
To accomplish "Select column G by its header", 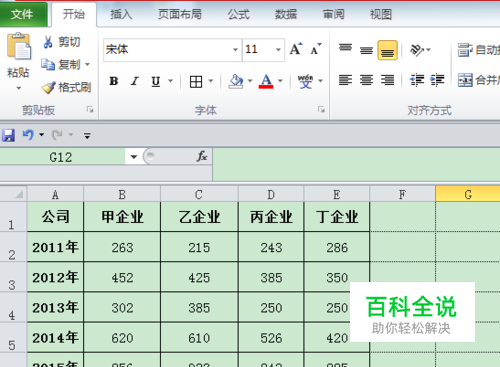I will [x=468, y=194].
